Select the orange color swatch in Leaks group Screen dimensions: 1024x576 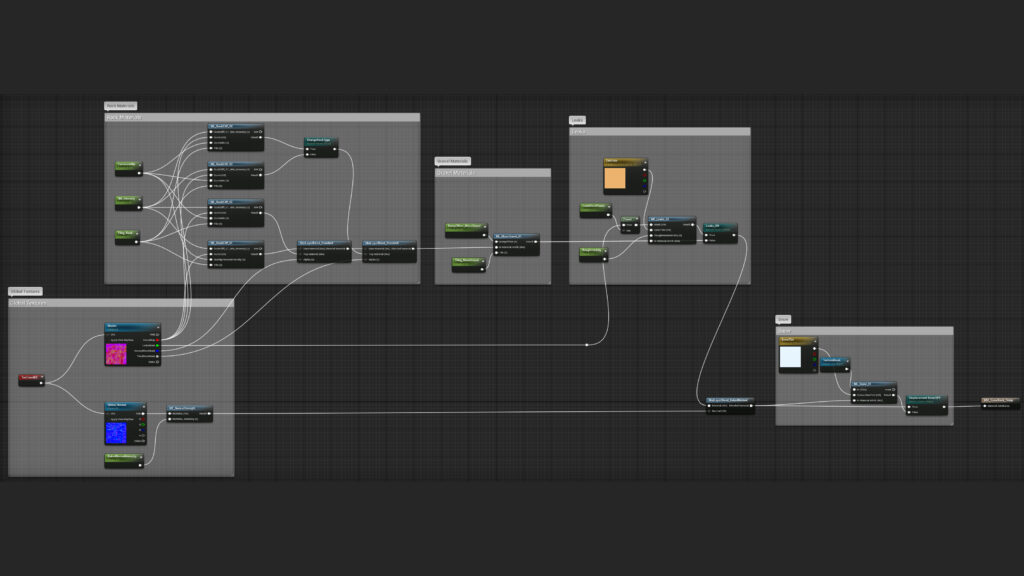pyautogui.click(x=615, y=178)
